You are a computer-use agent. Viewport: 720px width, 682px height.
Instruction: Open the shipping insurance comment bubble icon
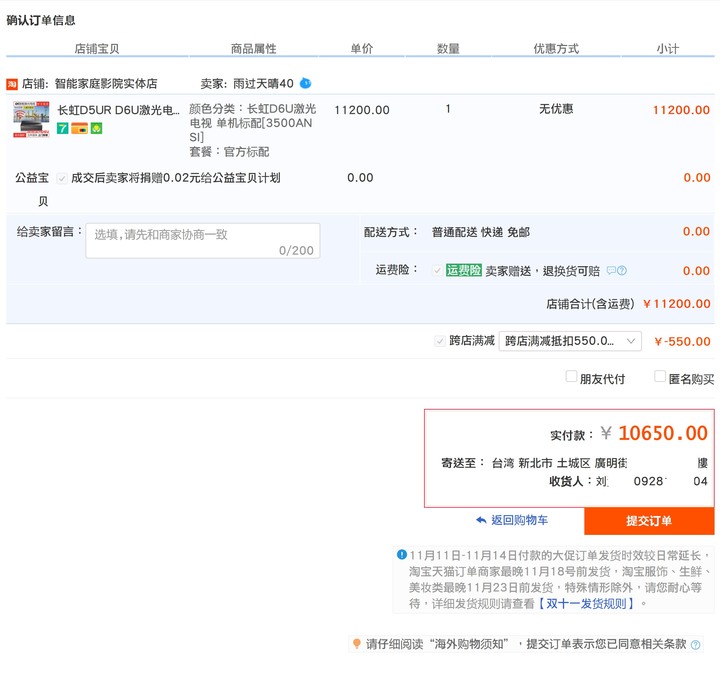click(x=611, y=270)
